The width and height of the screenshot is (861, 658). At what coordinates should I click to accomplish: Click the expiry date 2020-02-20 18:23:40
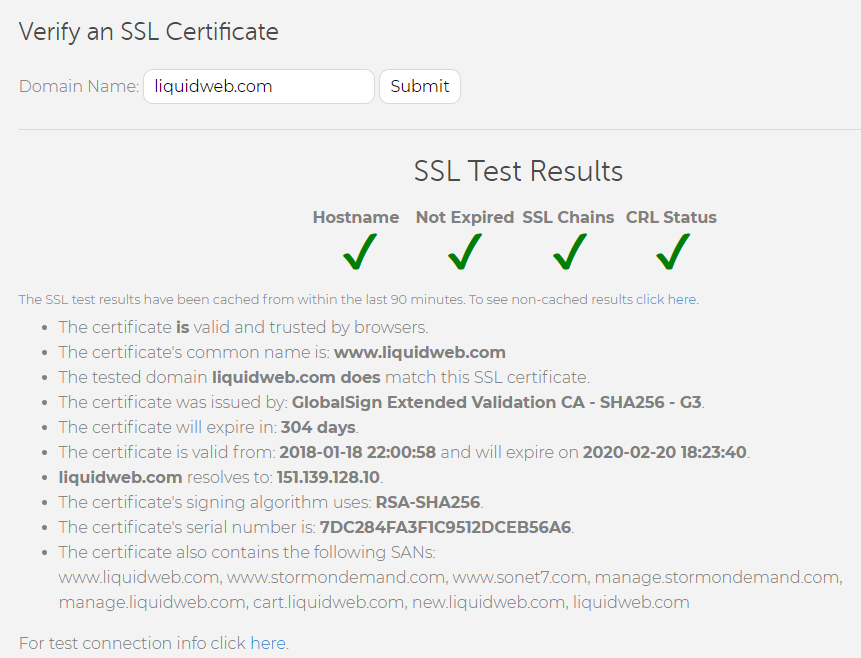664,452
